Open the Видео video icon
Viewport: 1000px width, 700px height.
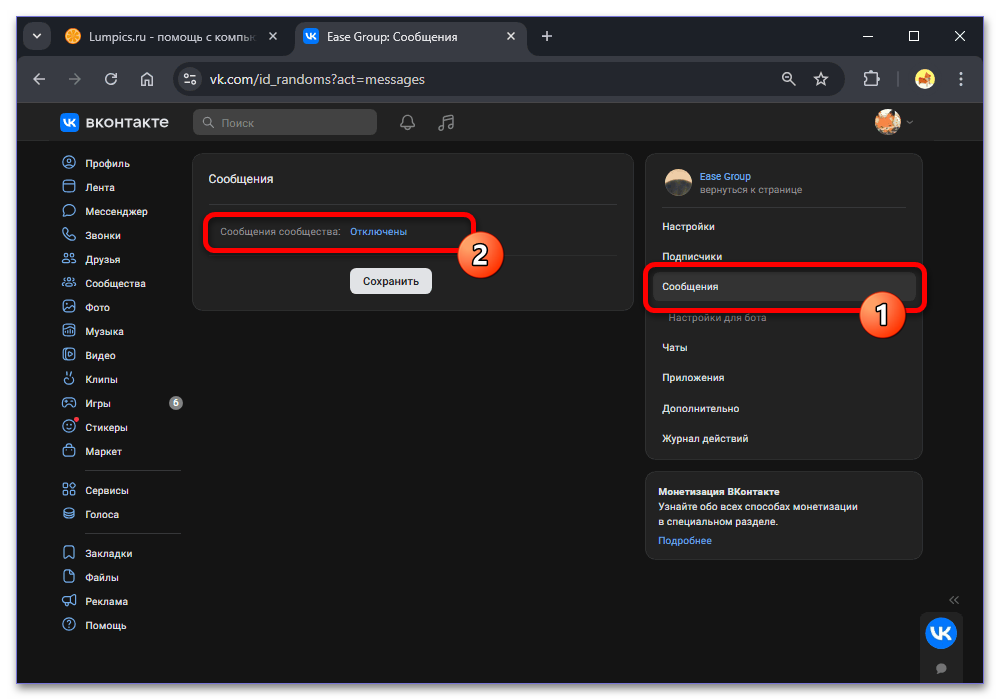click(x=69, y=354)
